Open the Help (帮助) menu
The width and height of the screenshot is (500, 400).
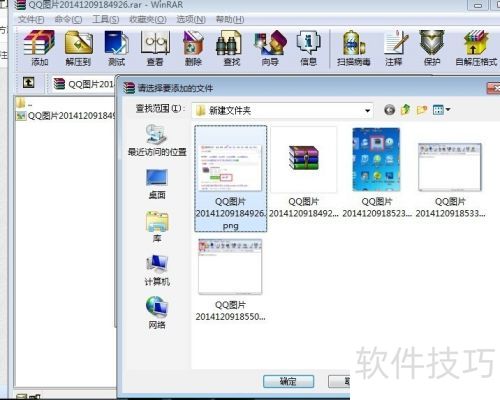[x=230, y=19]
